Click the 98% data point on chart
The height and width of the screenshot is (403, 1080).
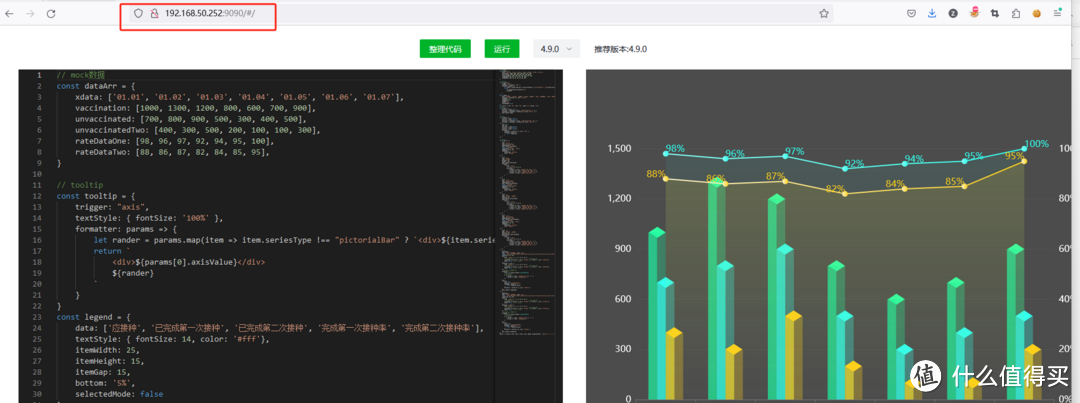pyautogui.click(x=666, y=153)
